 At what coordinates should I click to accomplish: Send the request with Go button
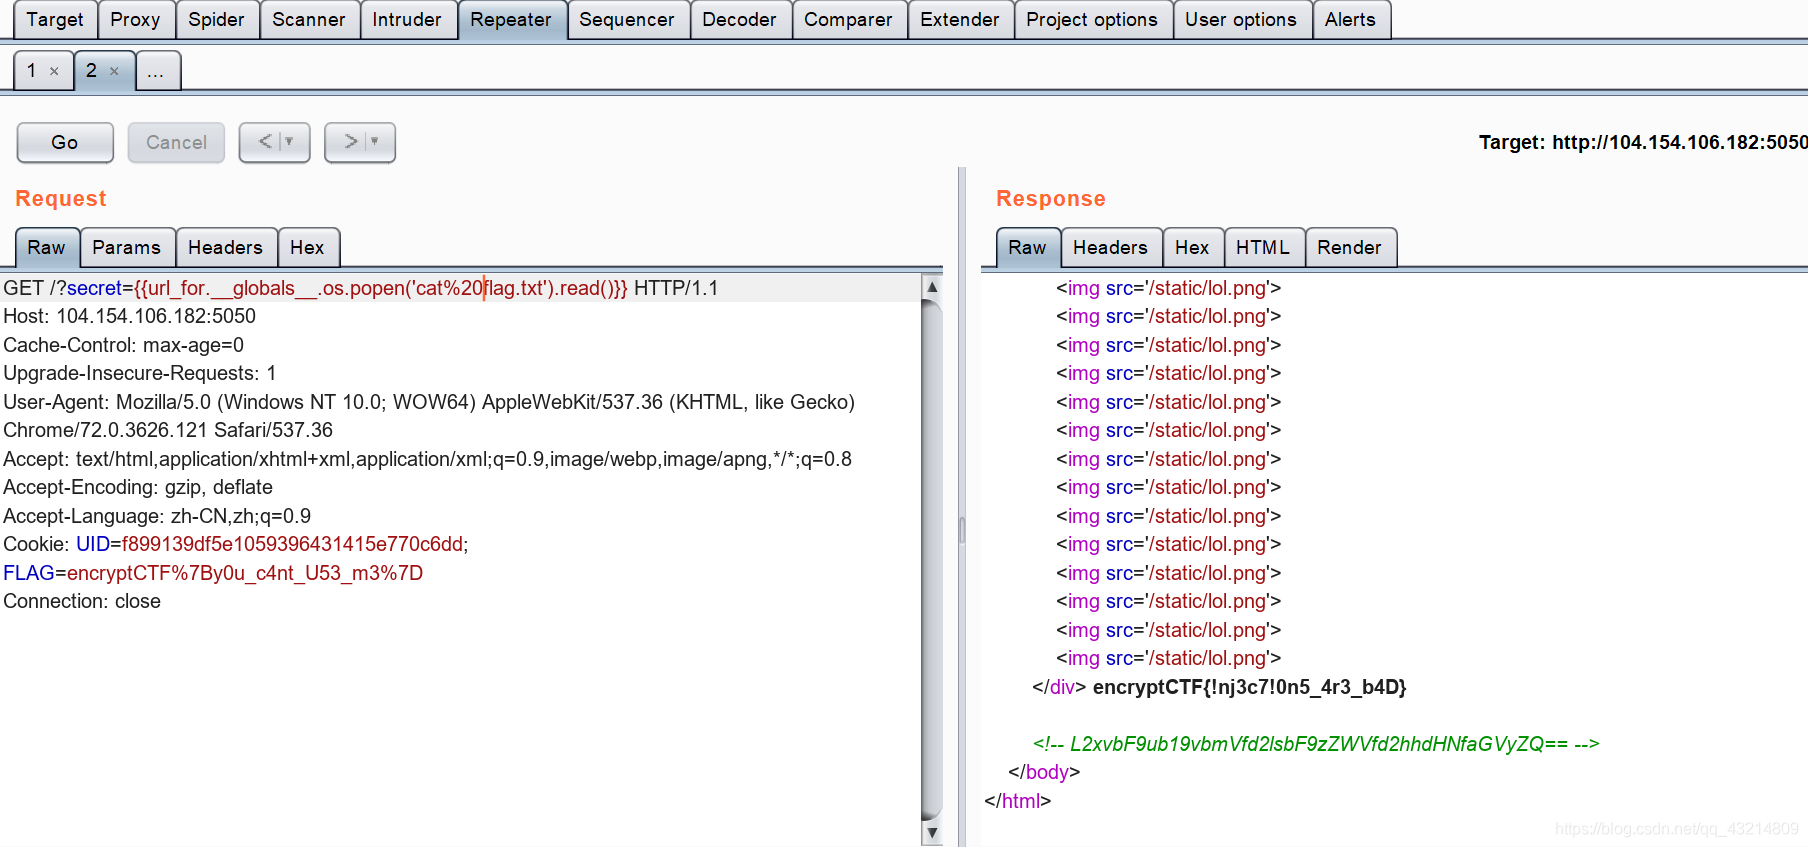coord(65,142)
